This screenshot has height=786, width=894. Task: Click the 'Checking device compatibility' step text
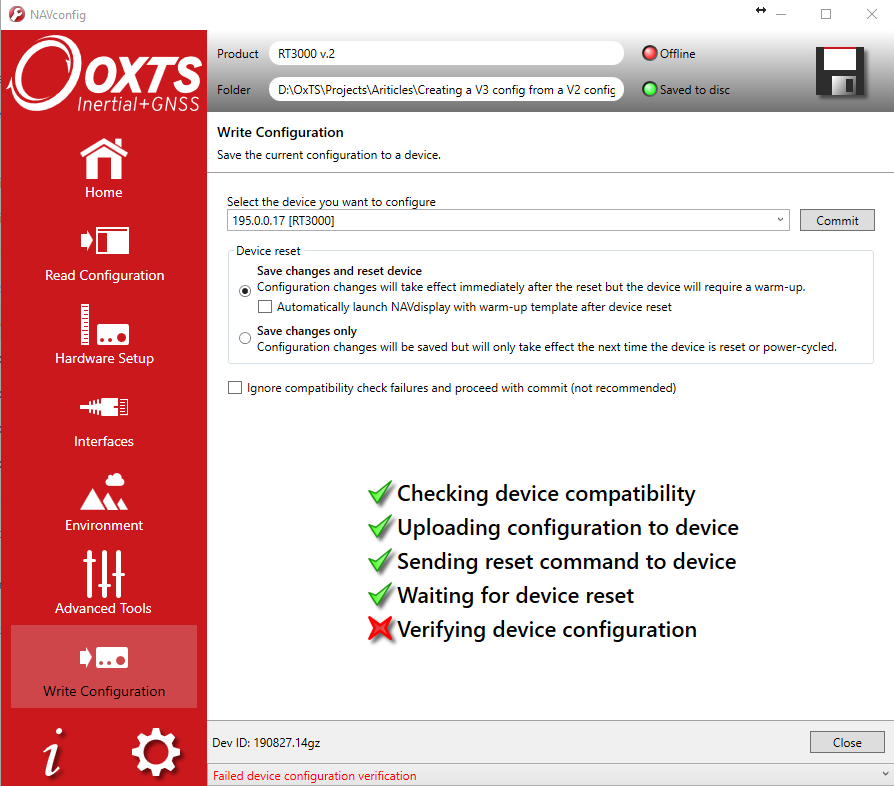pyautogui.click(x=546, y=494)
